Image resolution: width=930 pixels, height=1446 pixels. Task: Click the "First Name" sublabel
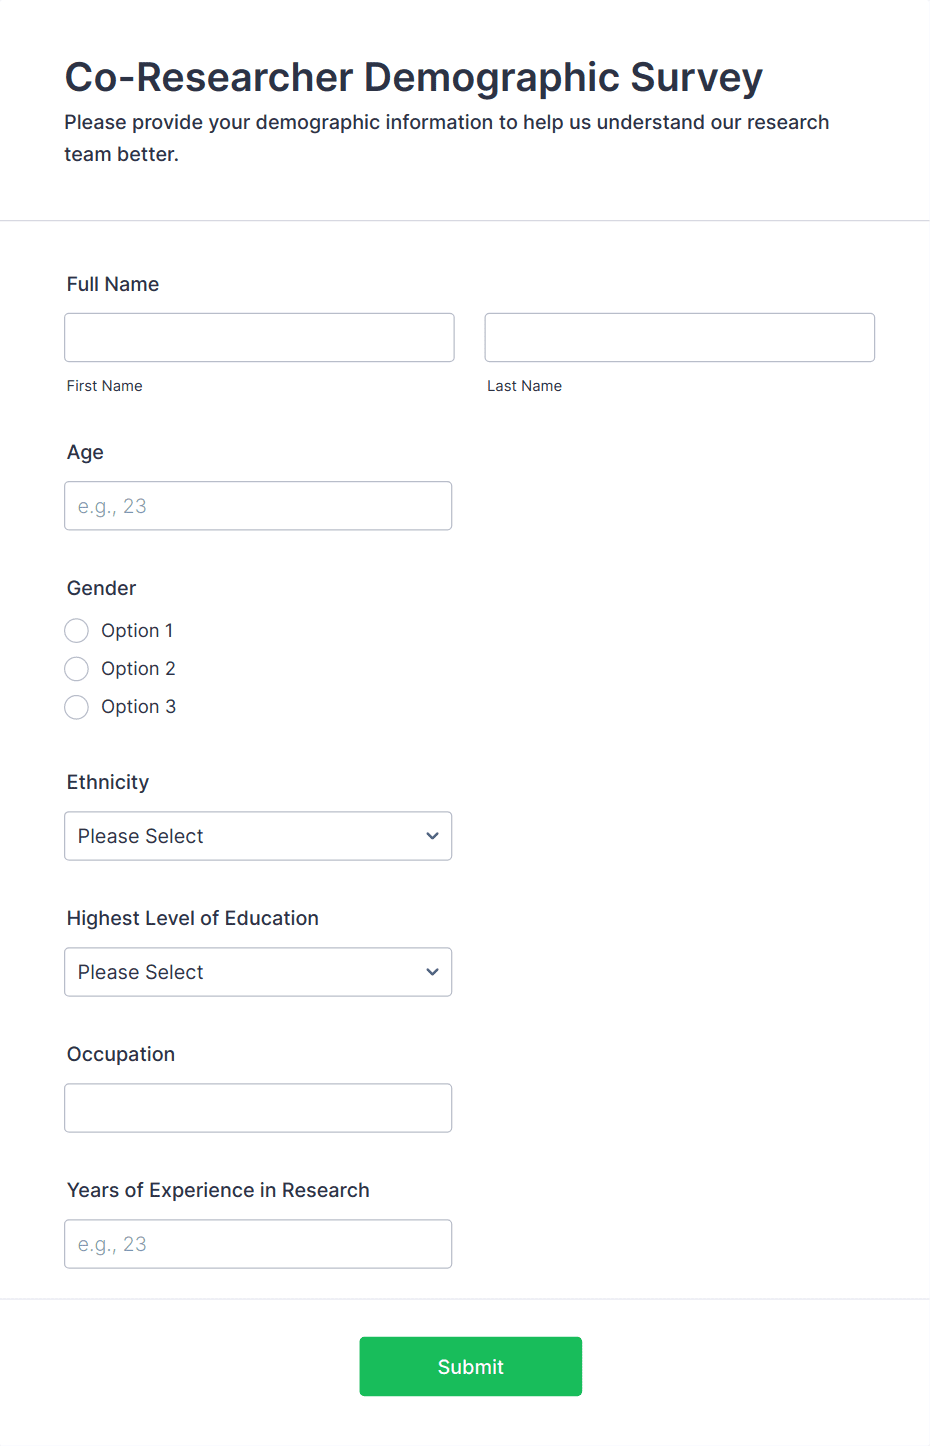(x=105, y=386)
